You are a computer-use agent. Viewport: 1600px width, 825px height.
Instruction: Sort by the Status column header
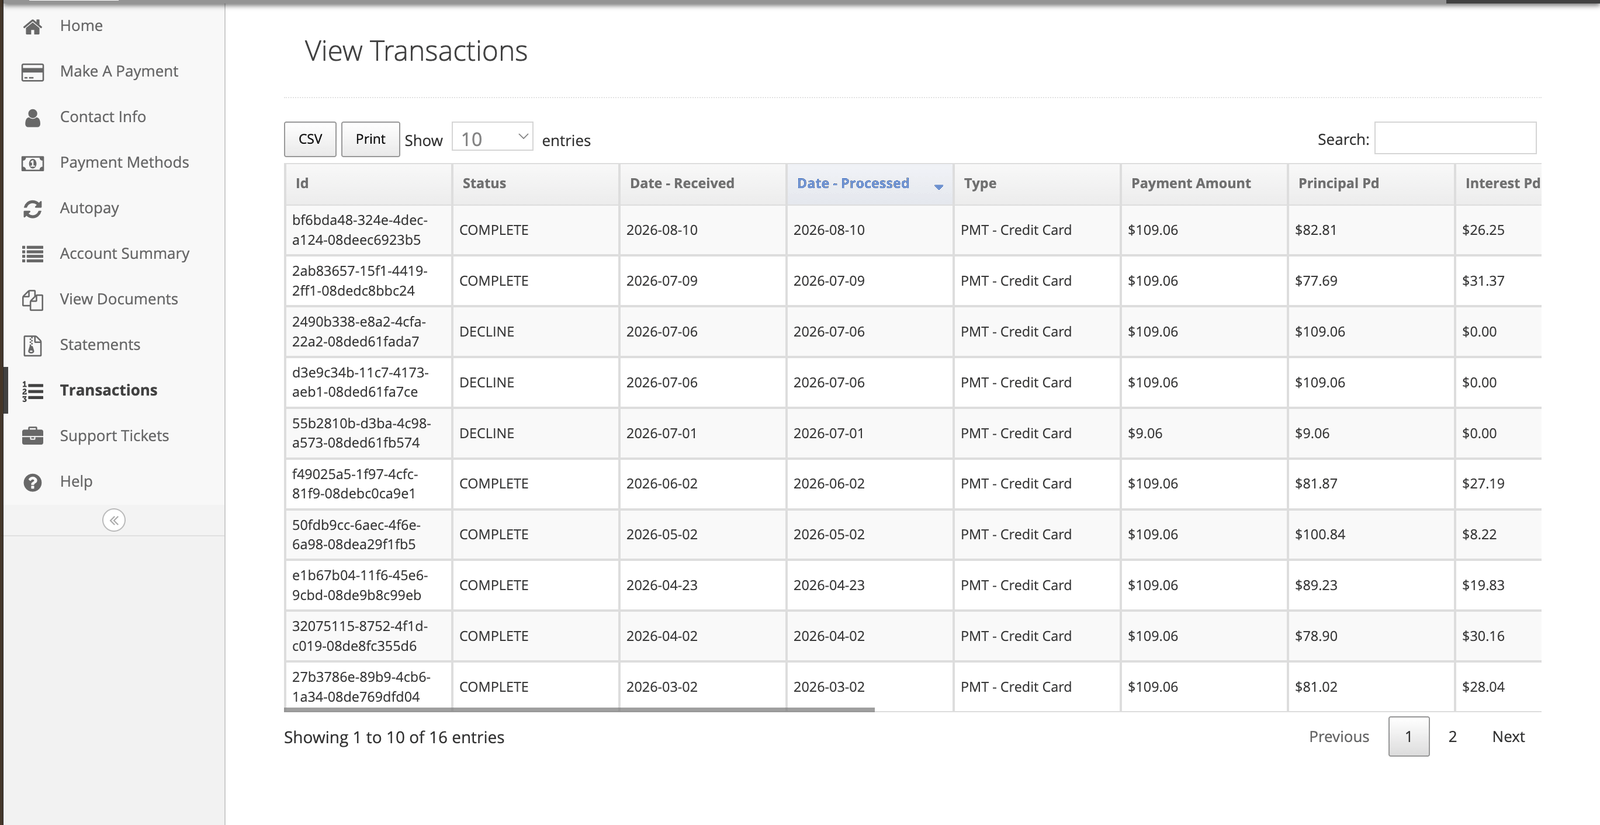(x=535, y=184)
